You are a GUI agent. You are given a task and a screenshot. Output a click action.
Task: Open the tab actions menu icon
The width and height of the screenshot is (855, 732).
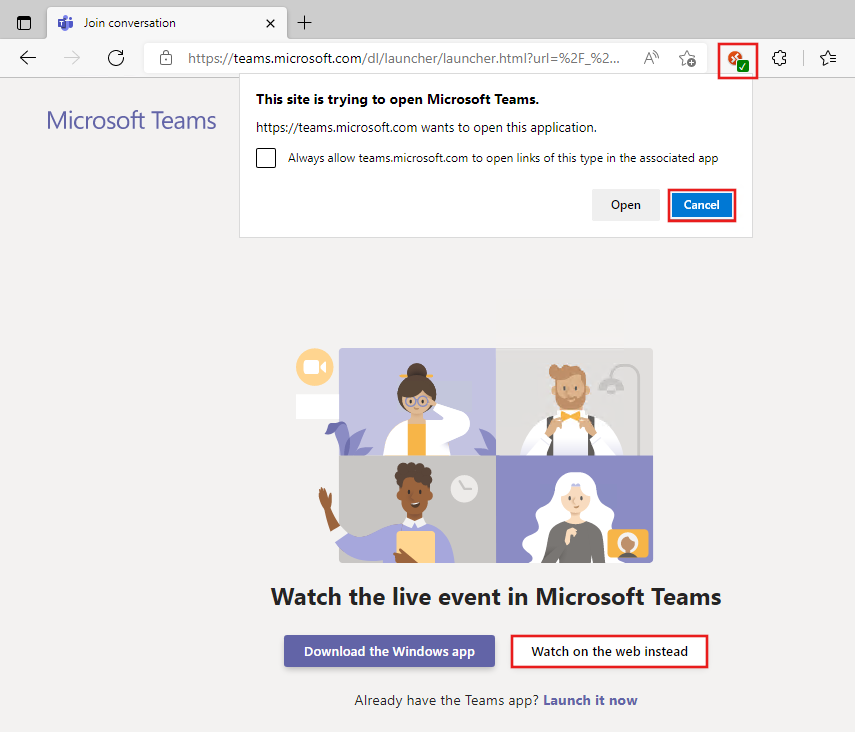pos(24,23)
